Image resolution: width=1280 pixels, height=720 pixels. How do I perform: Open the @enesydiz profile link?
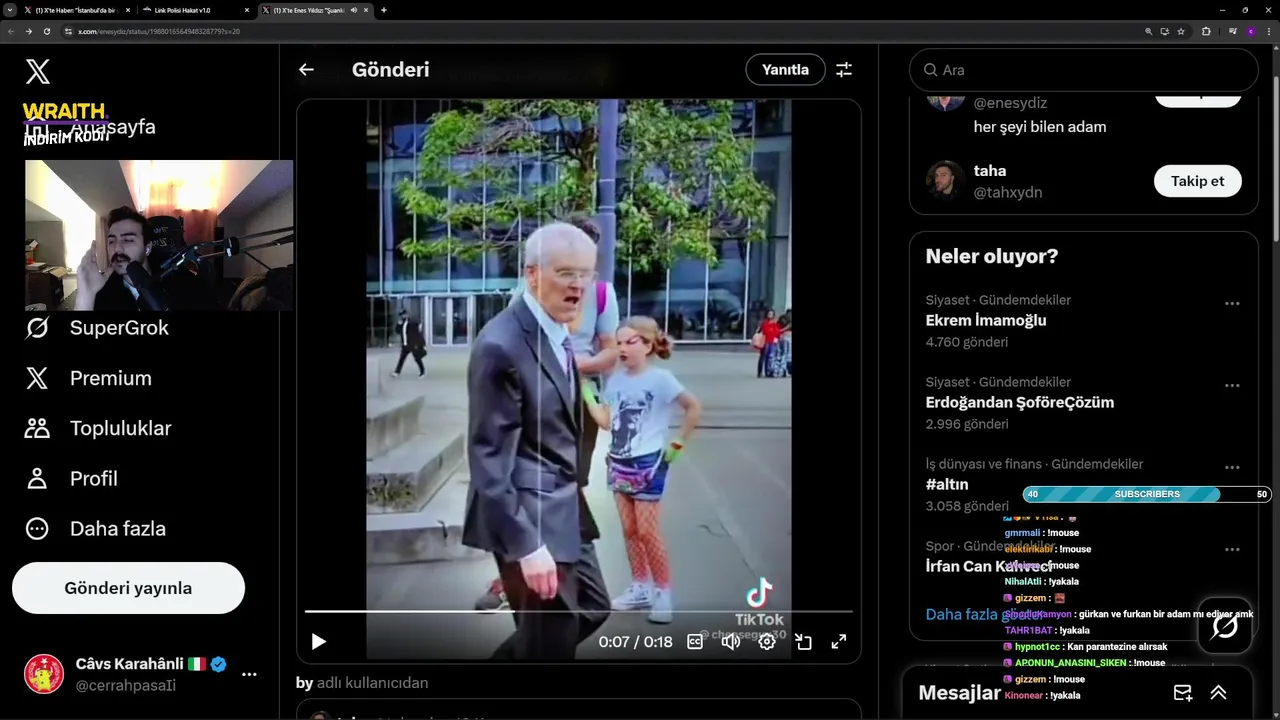pos(1009,103)
